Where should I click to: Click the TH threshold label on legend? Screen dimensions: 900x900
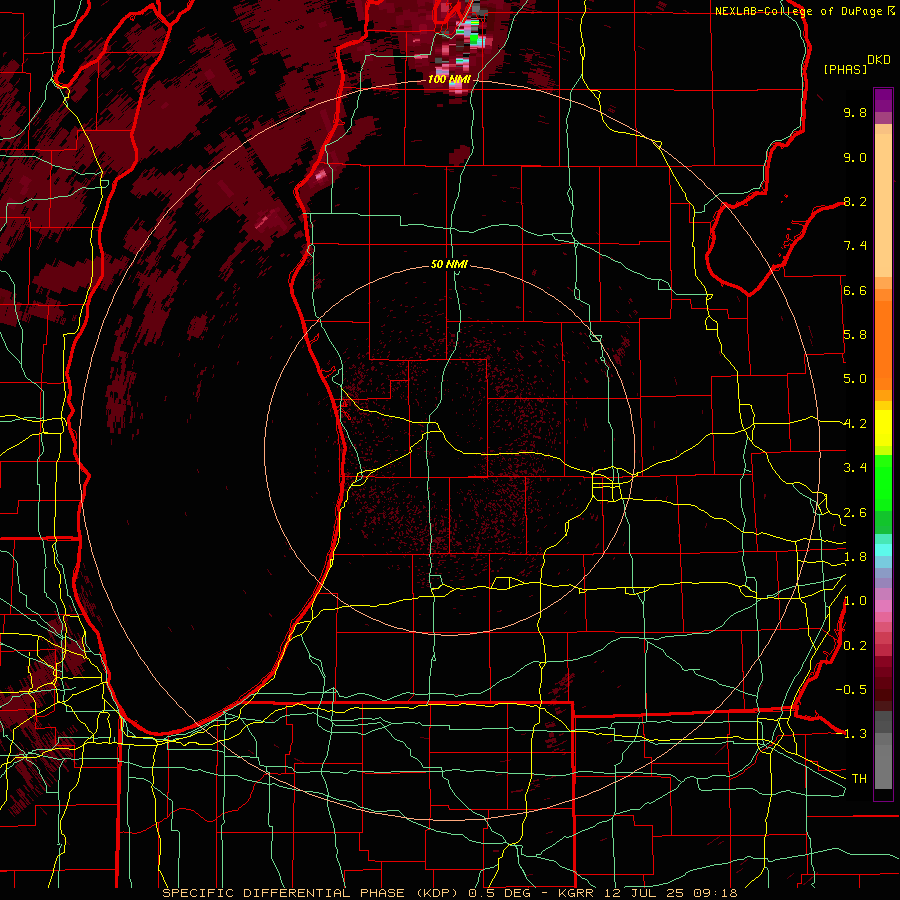pos(859,779)
